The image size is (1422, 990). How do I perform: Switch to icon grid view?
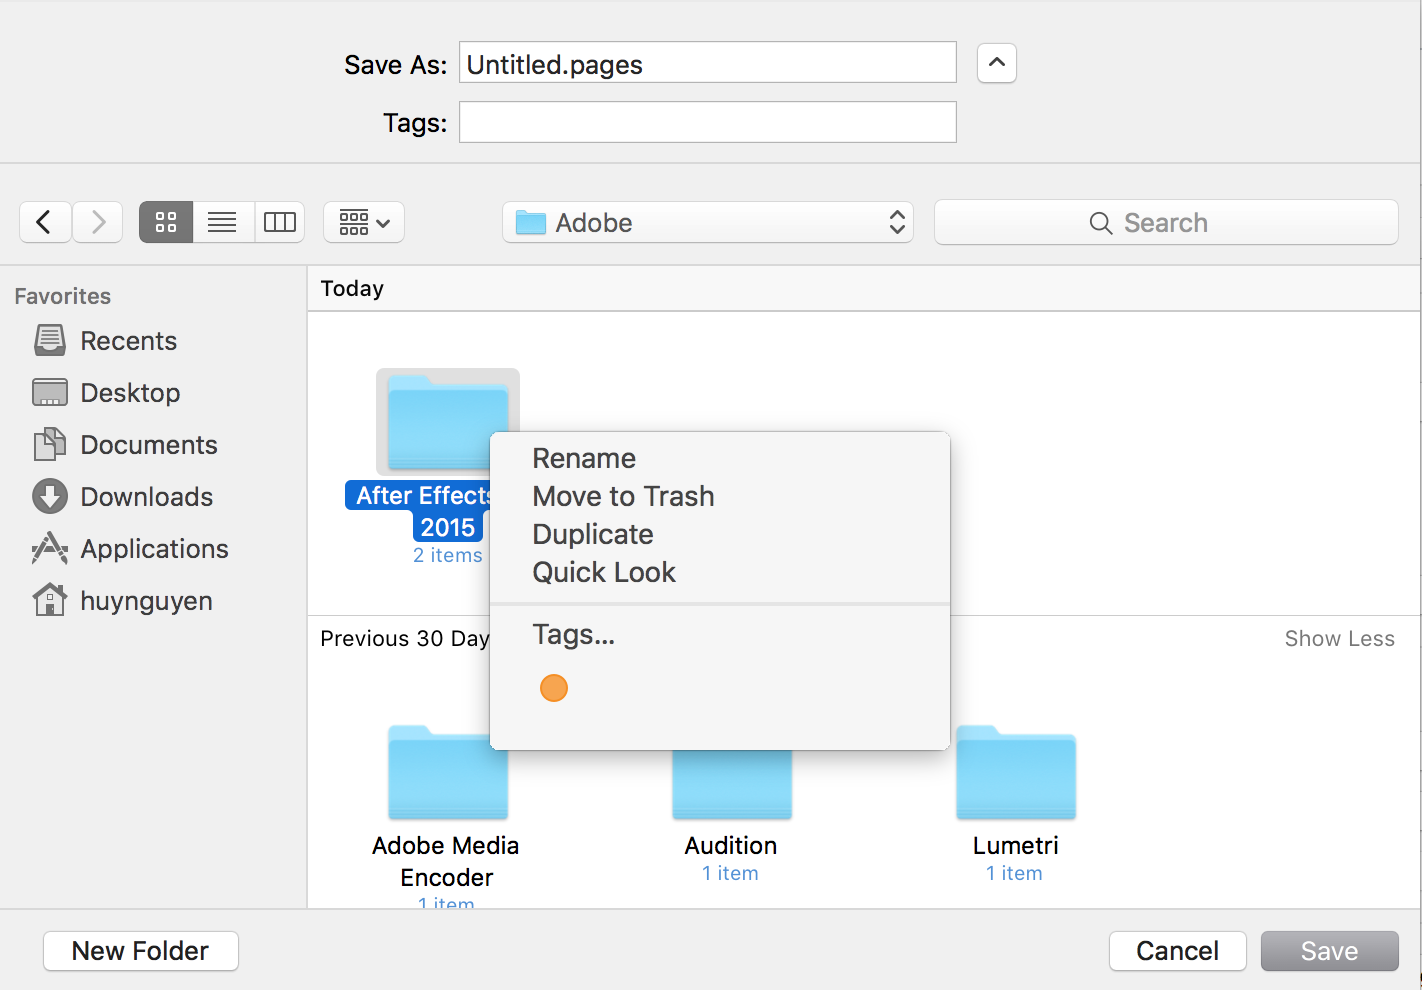166,222
